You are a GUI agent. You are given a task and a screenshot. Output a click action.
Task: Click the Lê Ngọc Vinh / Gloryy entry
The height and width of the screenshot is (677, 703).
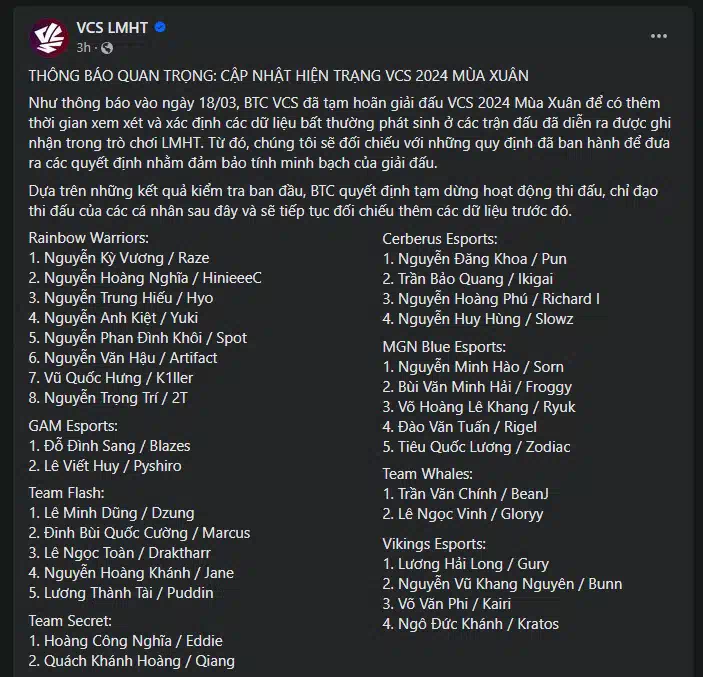463,514
